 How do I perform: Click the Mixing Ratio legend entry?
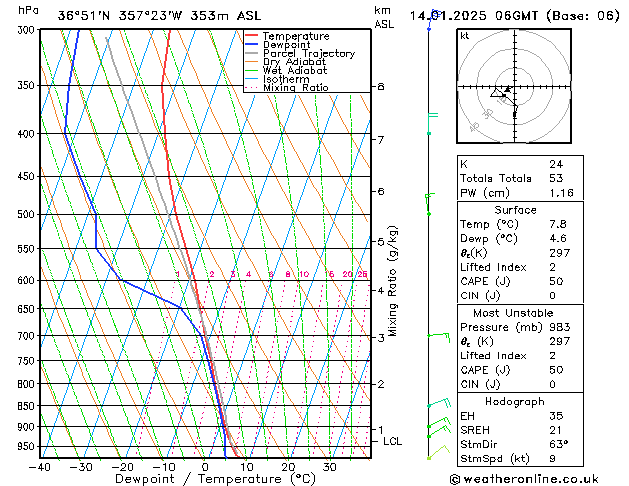click(x=287, y=87)
